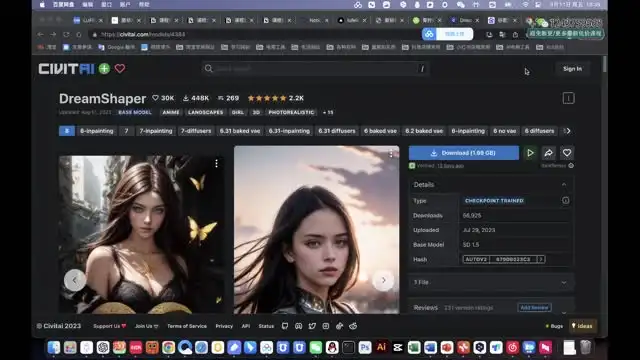Viewport: 640px width, 360px height.
Task: Expand the Reviews section chevron
Action: [564, 312]
